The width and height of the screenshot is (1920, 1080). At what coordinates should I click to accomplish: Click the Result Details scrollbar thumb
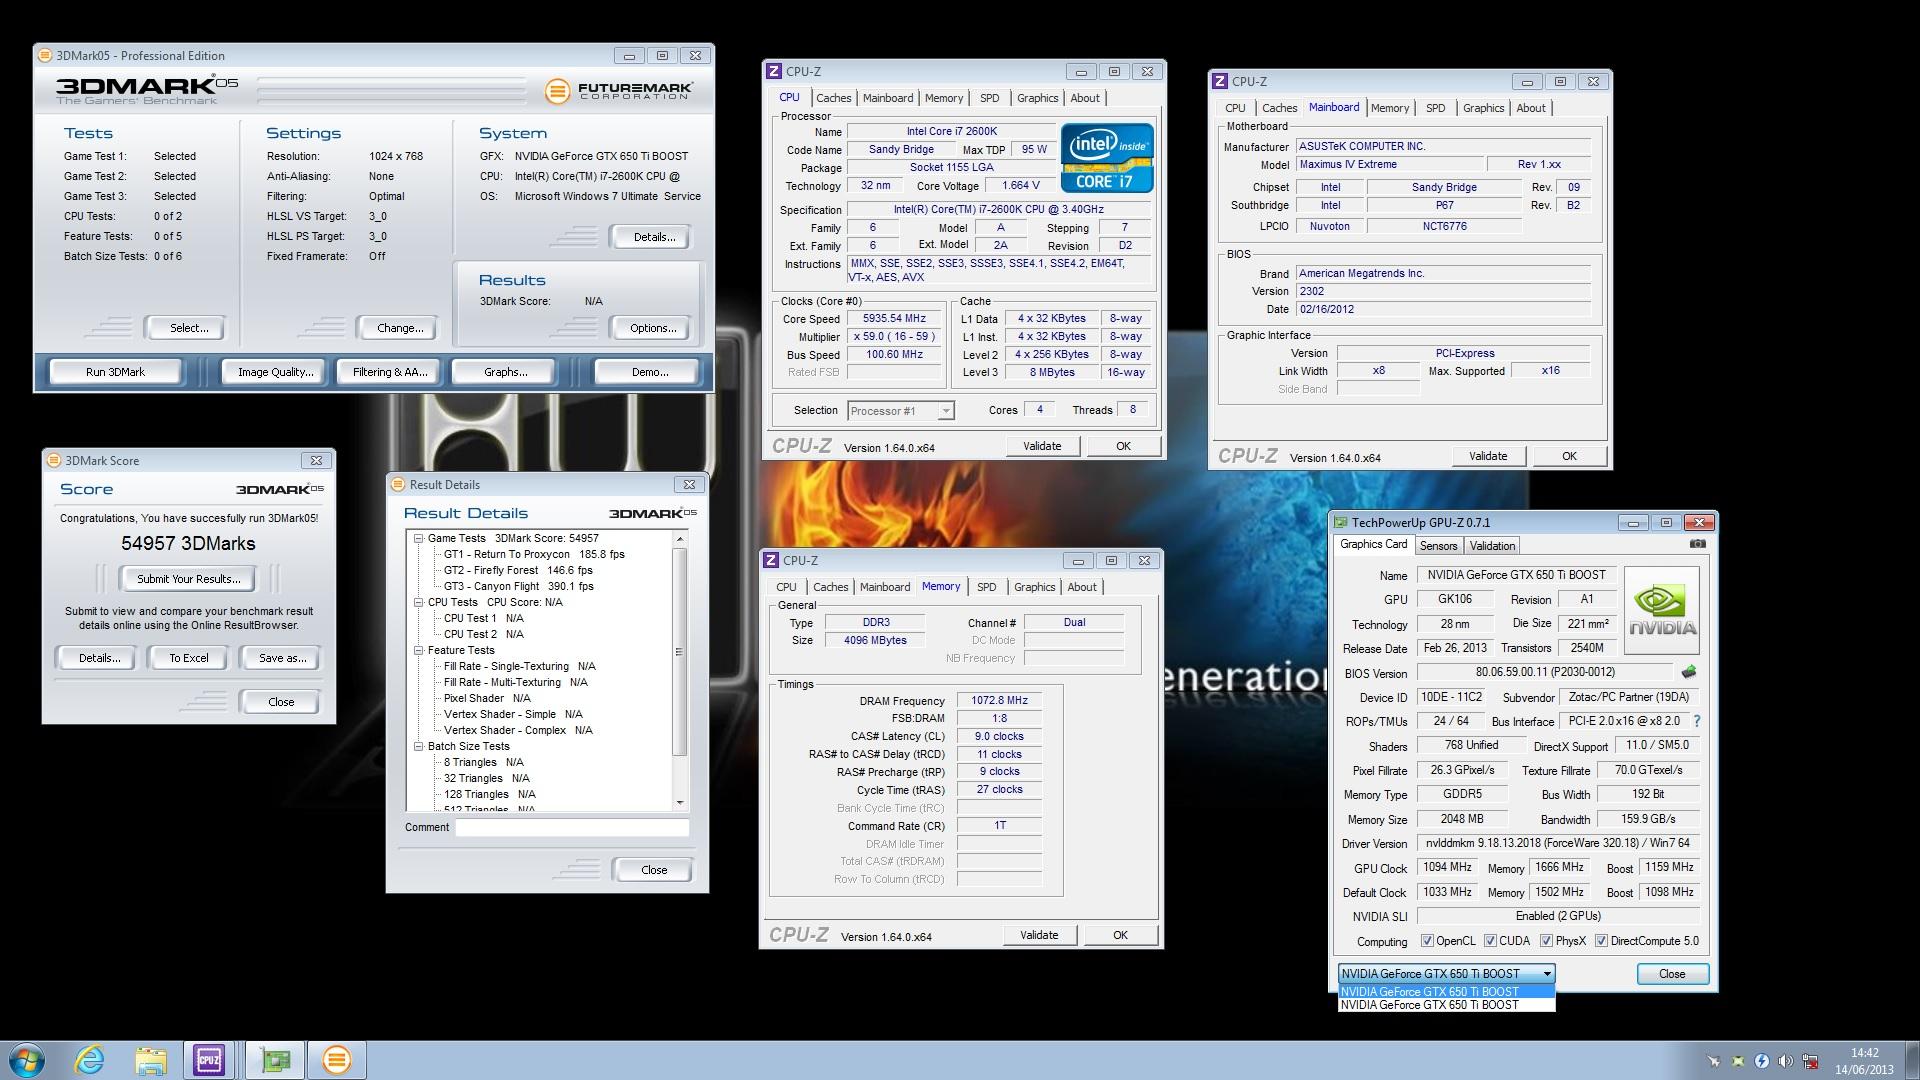[680, 652]
